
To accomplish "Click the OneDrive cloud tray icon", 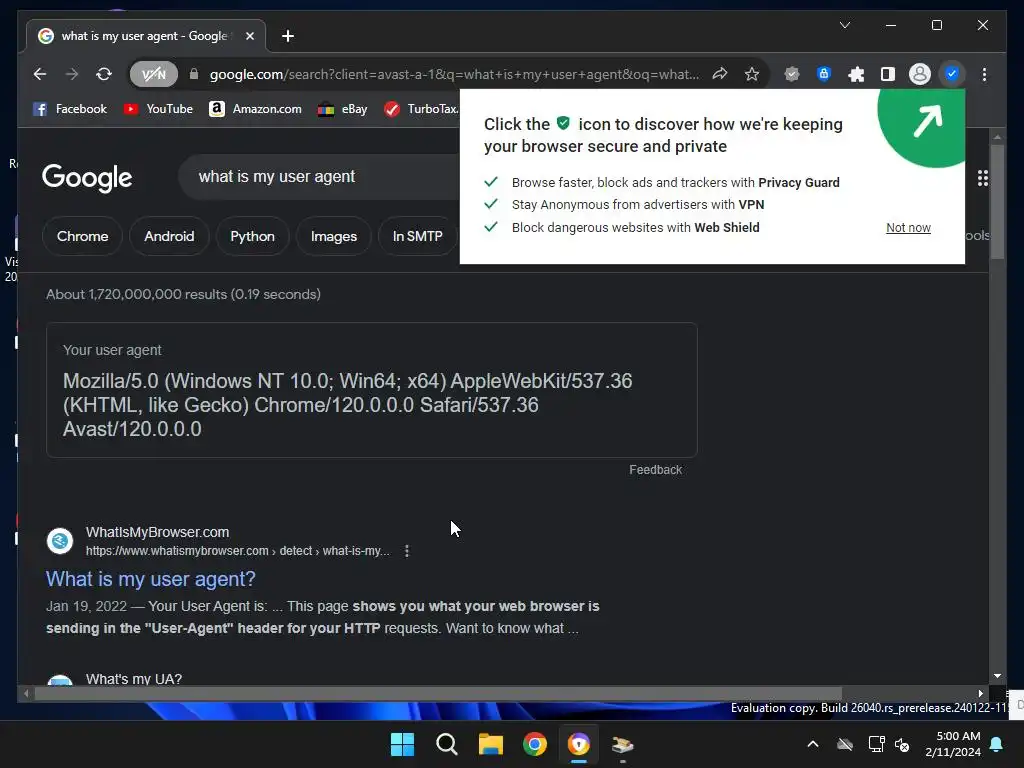I will coord(845,744).
